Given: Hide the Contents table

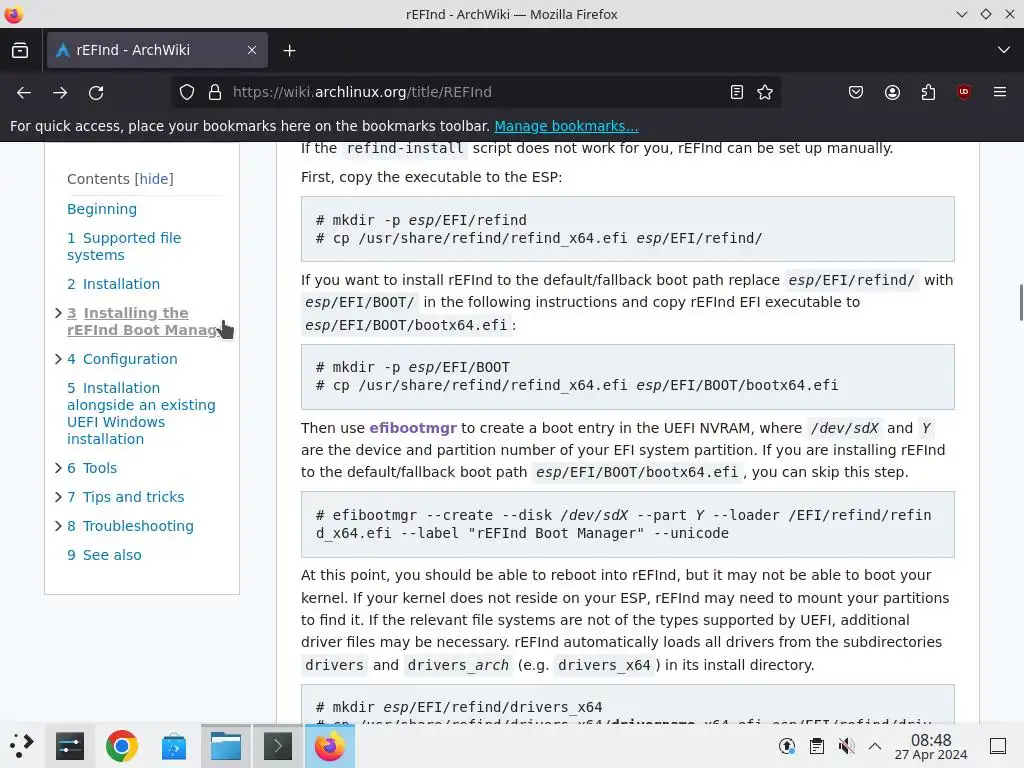Looking at the screenshot, I should (154, 179).
